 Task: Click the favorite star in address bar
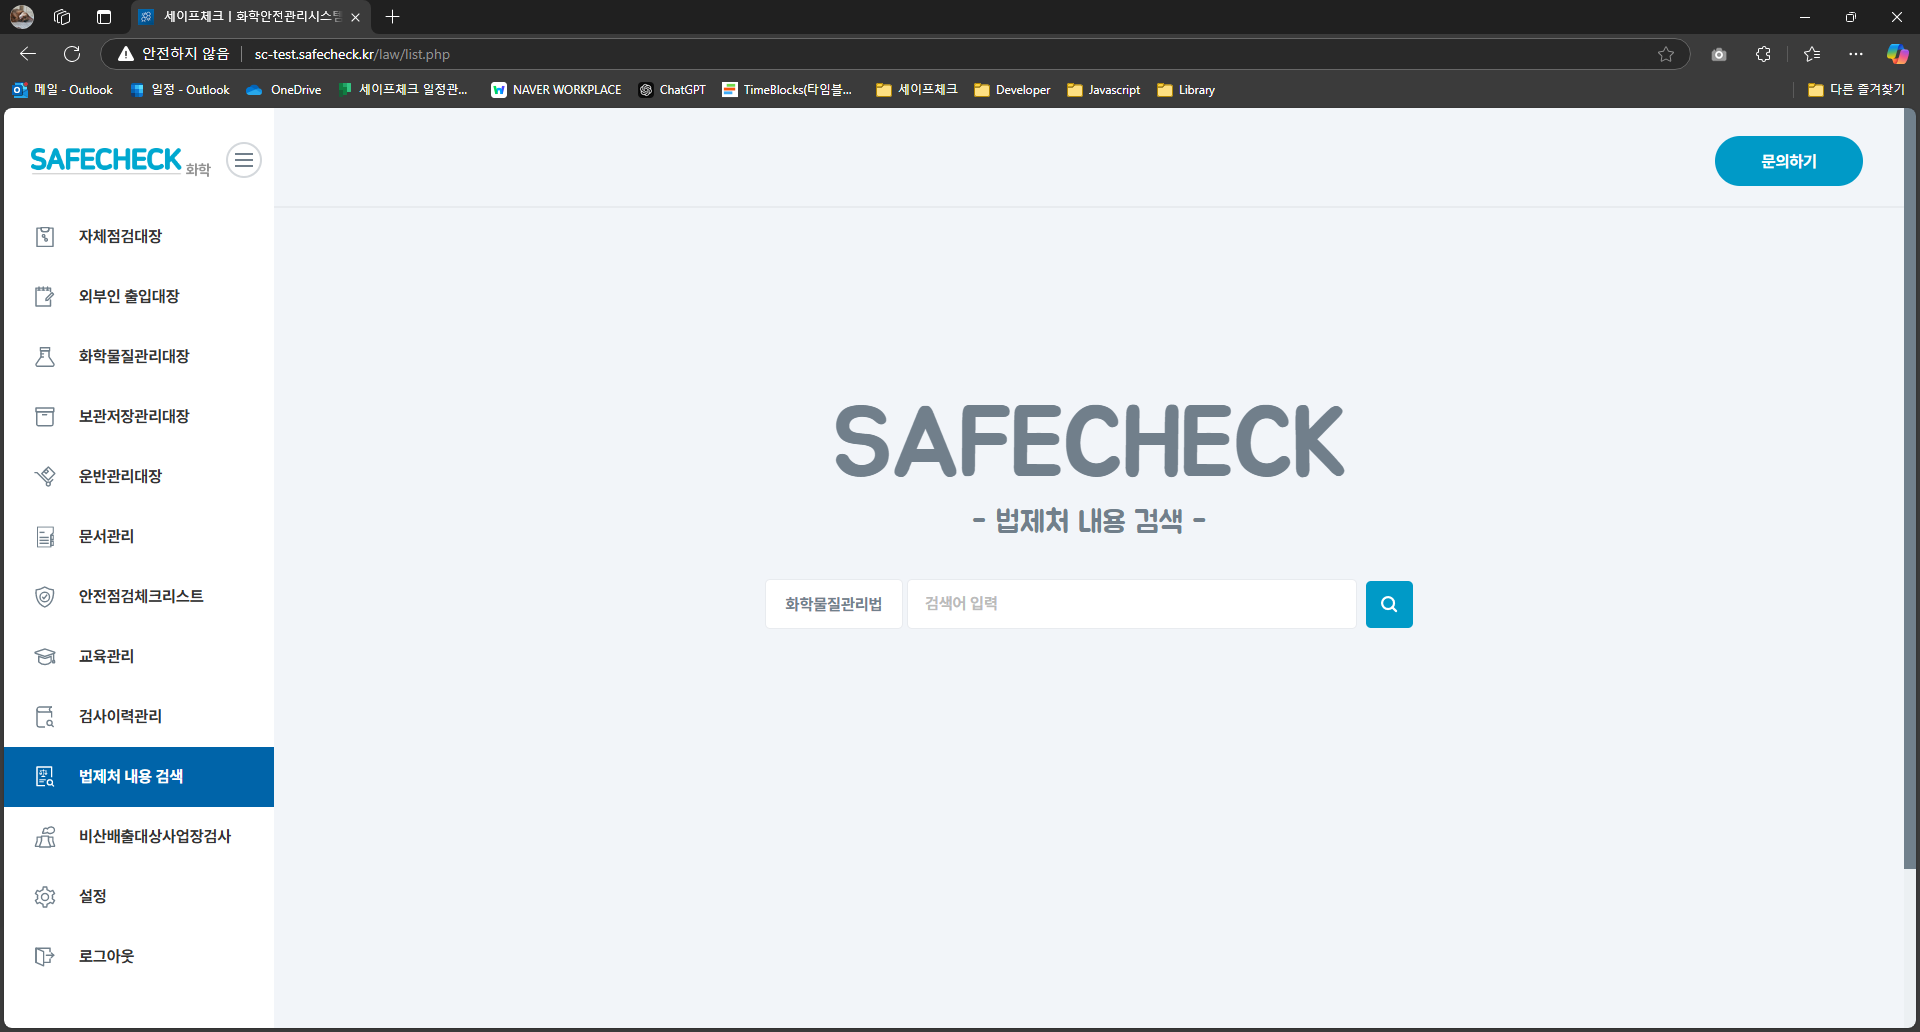(1666, 54)
